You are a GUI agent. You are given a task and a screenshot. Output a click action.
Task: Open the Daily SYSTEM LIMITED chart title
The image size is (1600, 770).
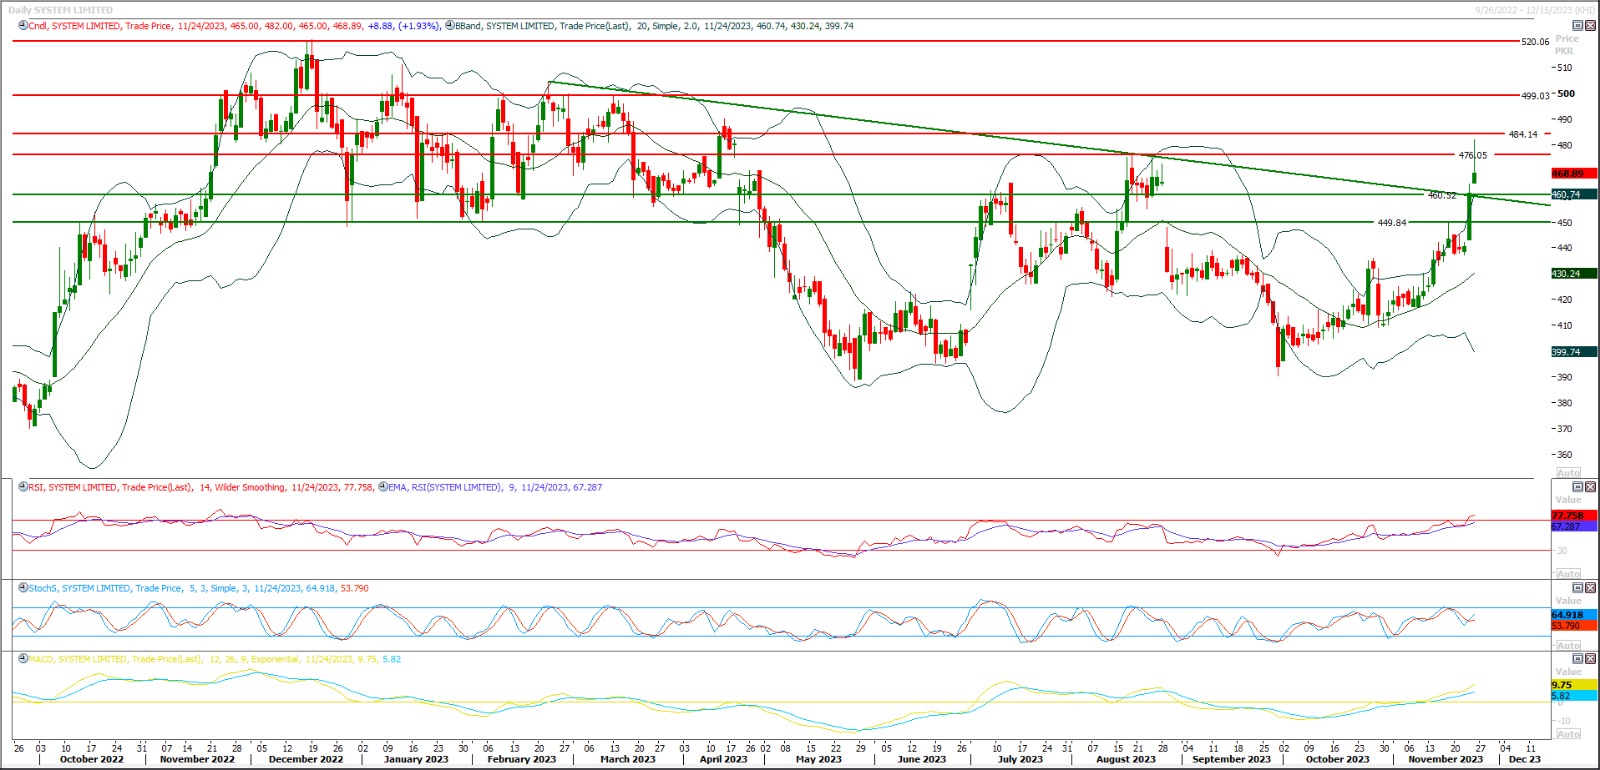(60, 10)
